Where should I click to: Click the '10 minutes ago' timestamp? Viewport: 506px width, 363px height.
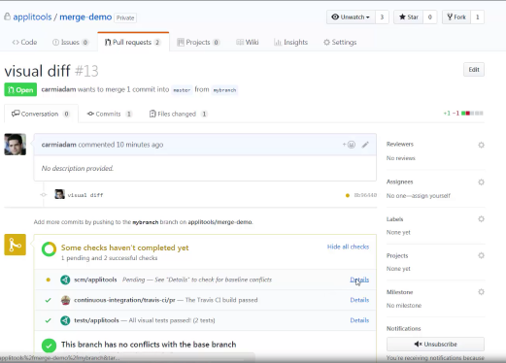(140, 145)
